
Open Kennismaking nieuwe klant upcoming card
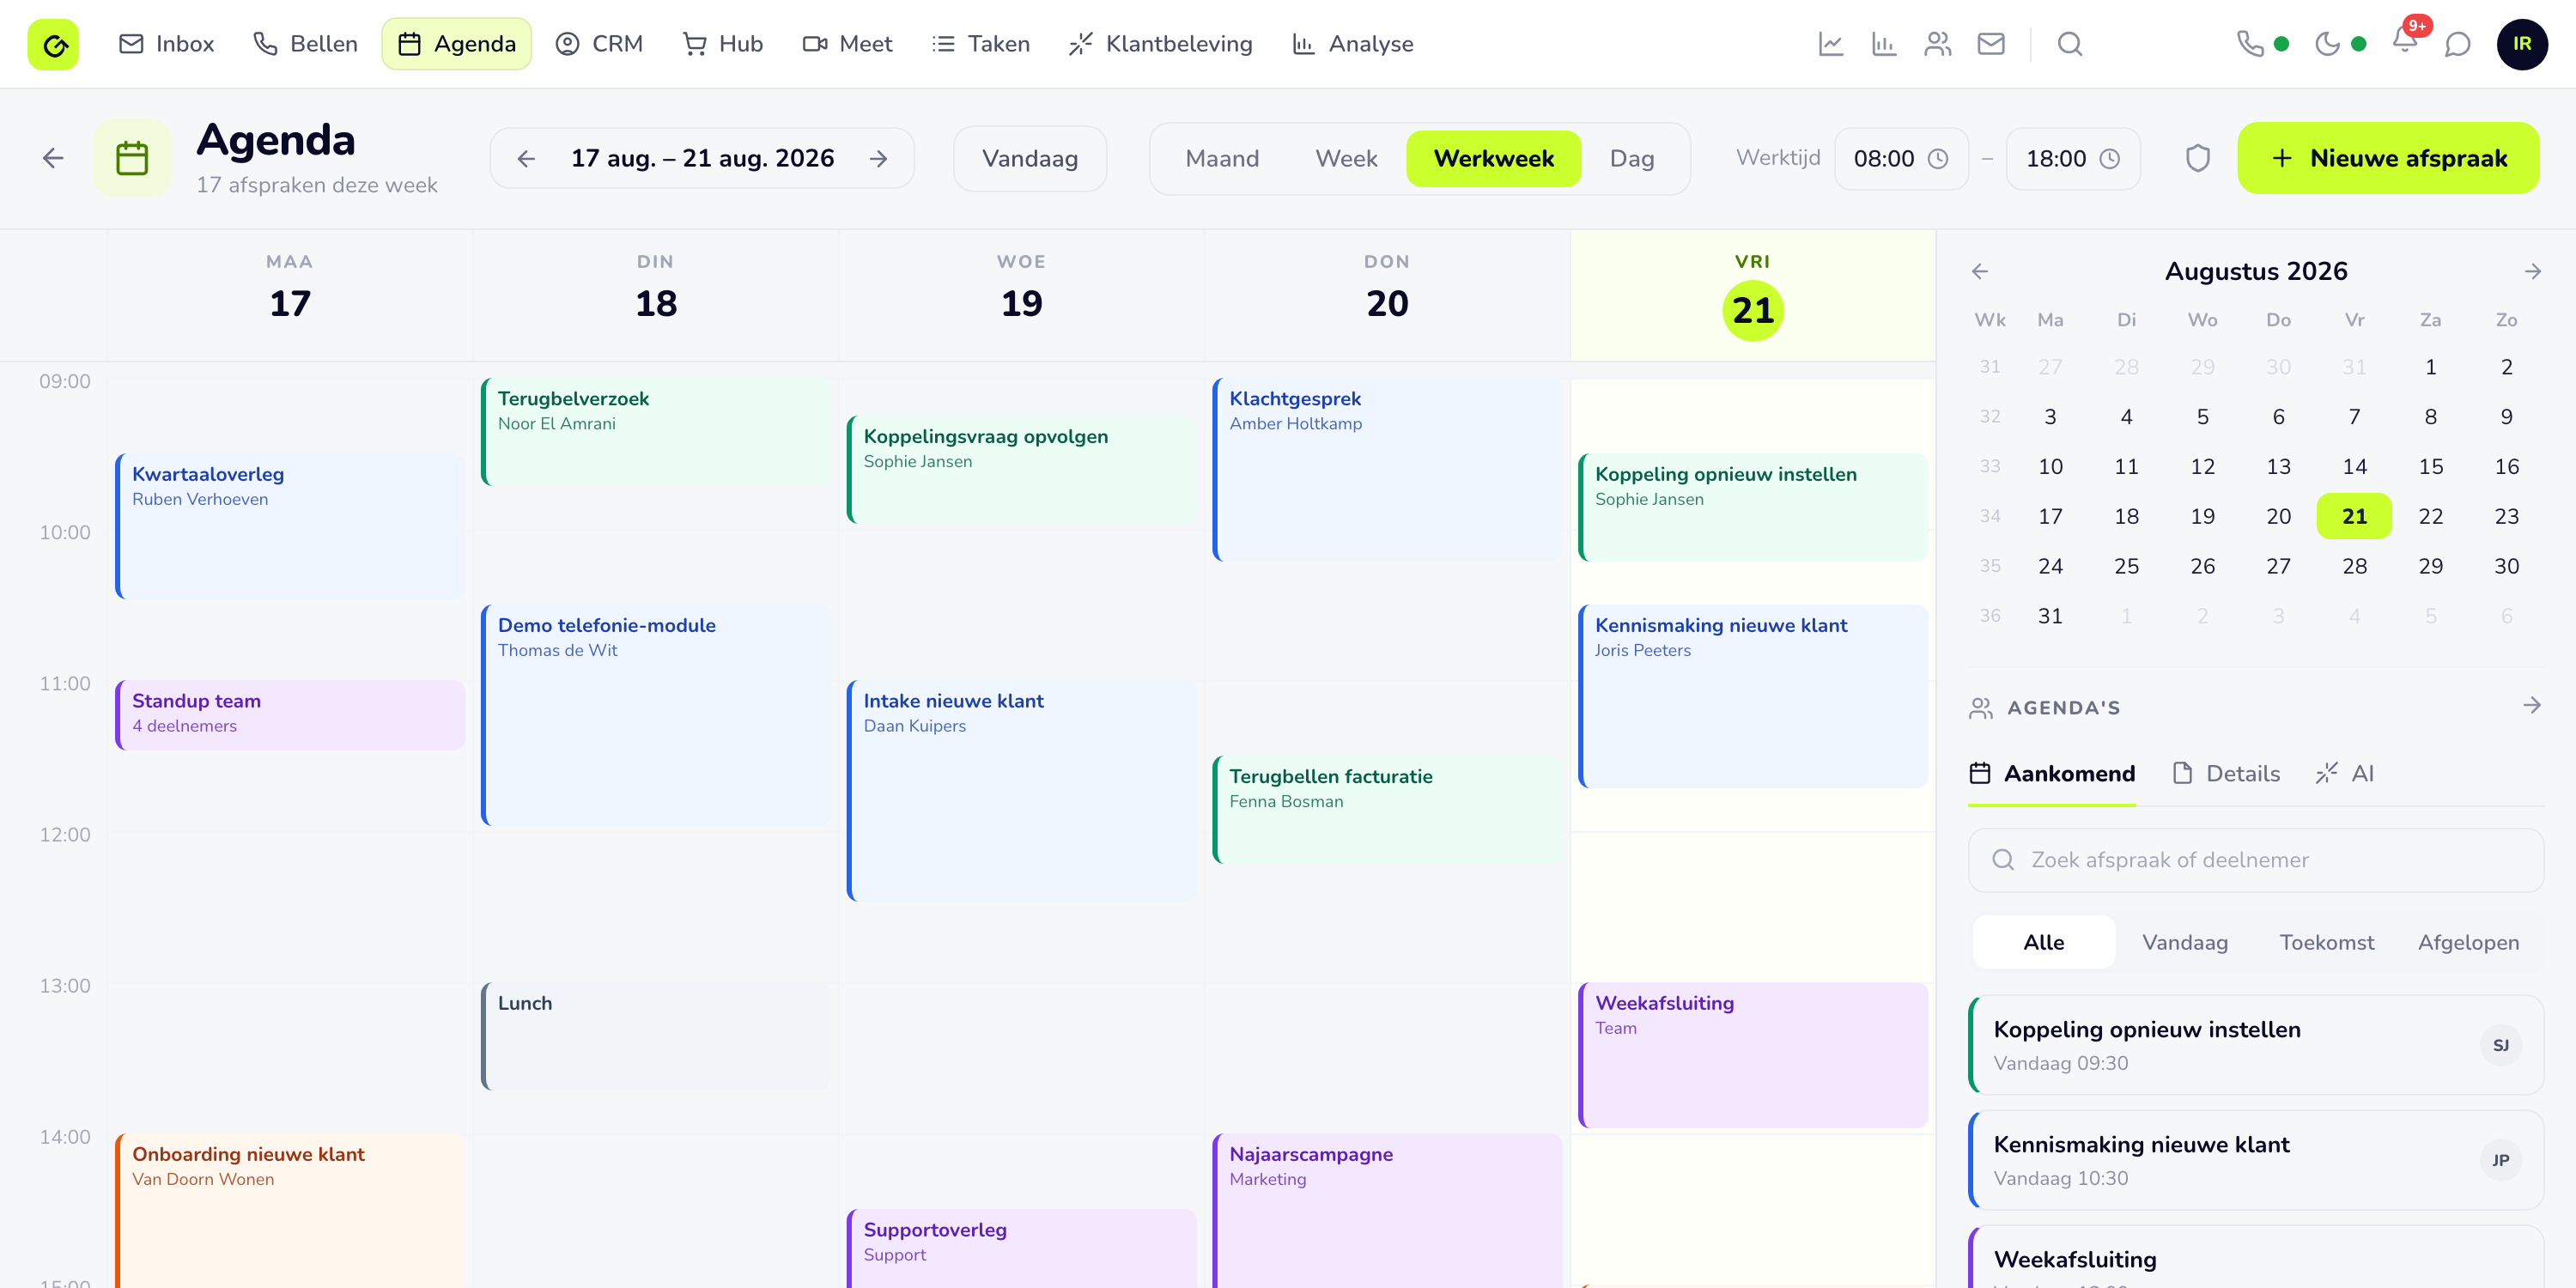tap(2256, 1159)
